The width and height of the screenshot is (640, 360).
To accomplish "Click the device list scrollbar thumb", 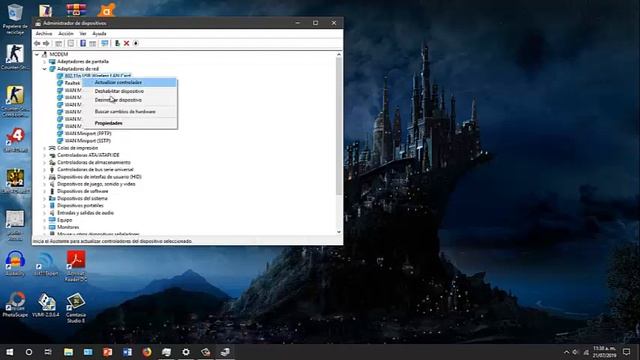I will pos(339,126).
